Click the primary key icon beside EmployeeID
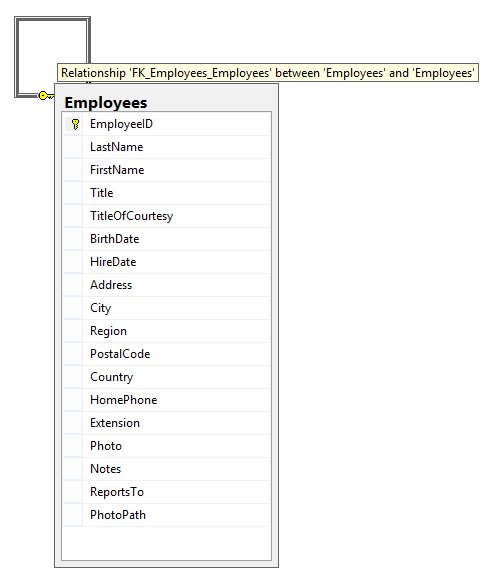This screenshot has width=492, height=577. 75,124
